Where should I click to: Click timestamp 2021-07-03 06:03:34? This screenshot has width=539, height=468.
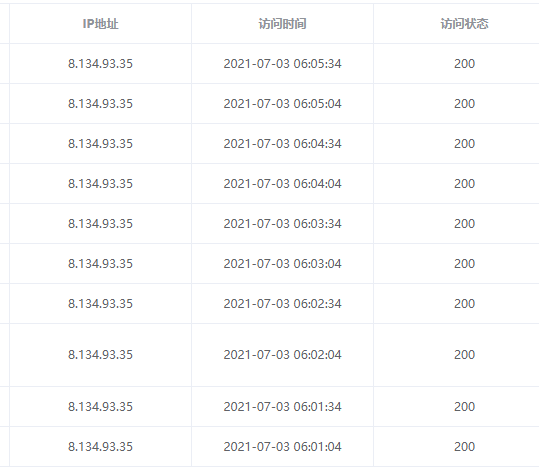click(x=282, y=224)
